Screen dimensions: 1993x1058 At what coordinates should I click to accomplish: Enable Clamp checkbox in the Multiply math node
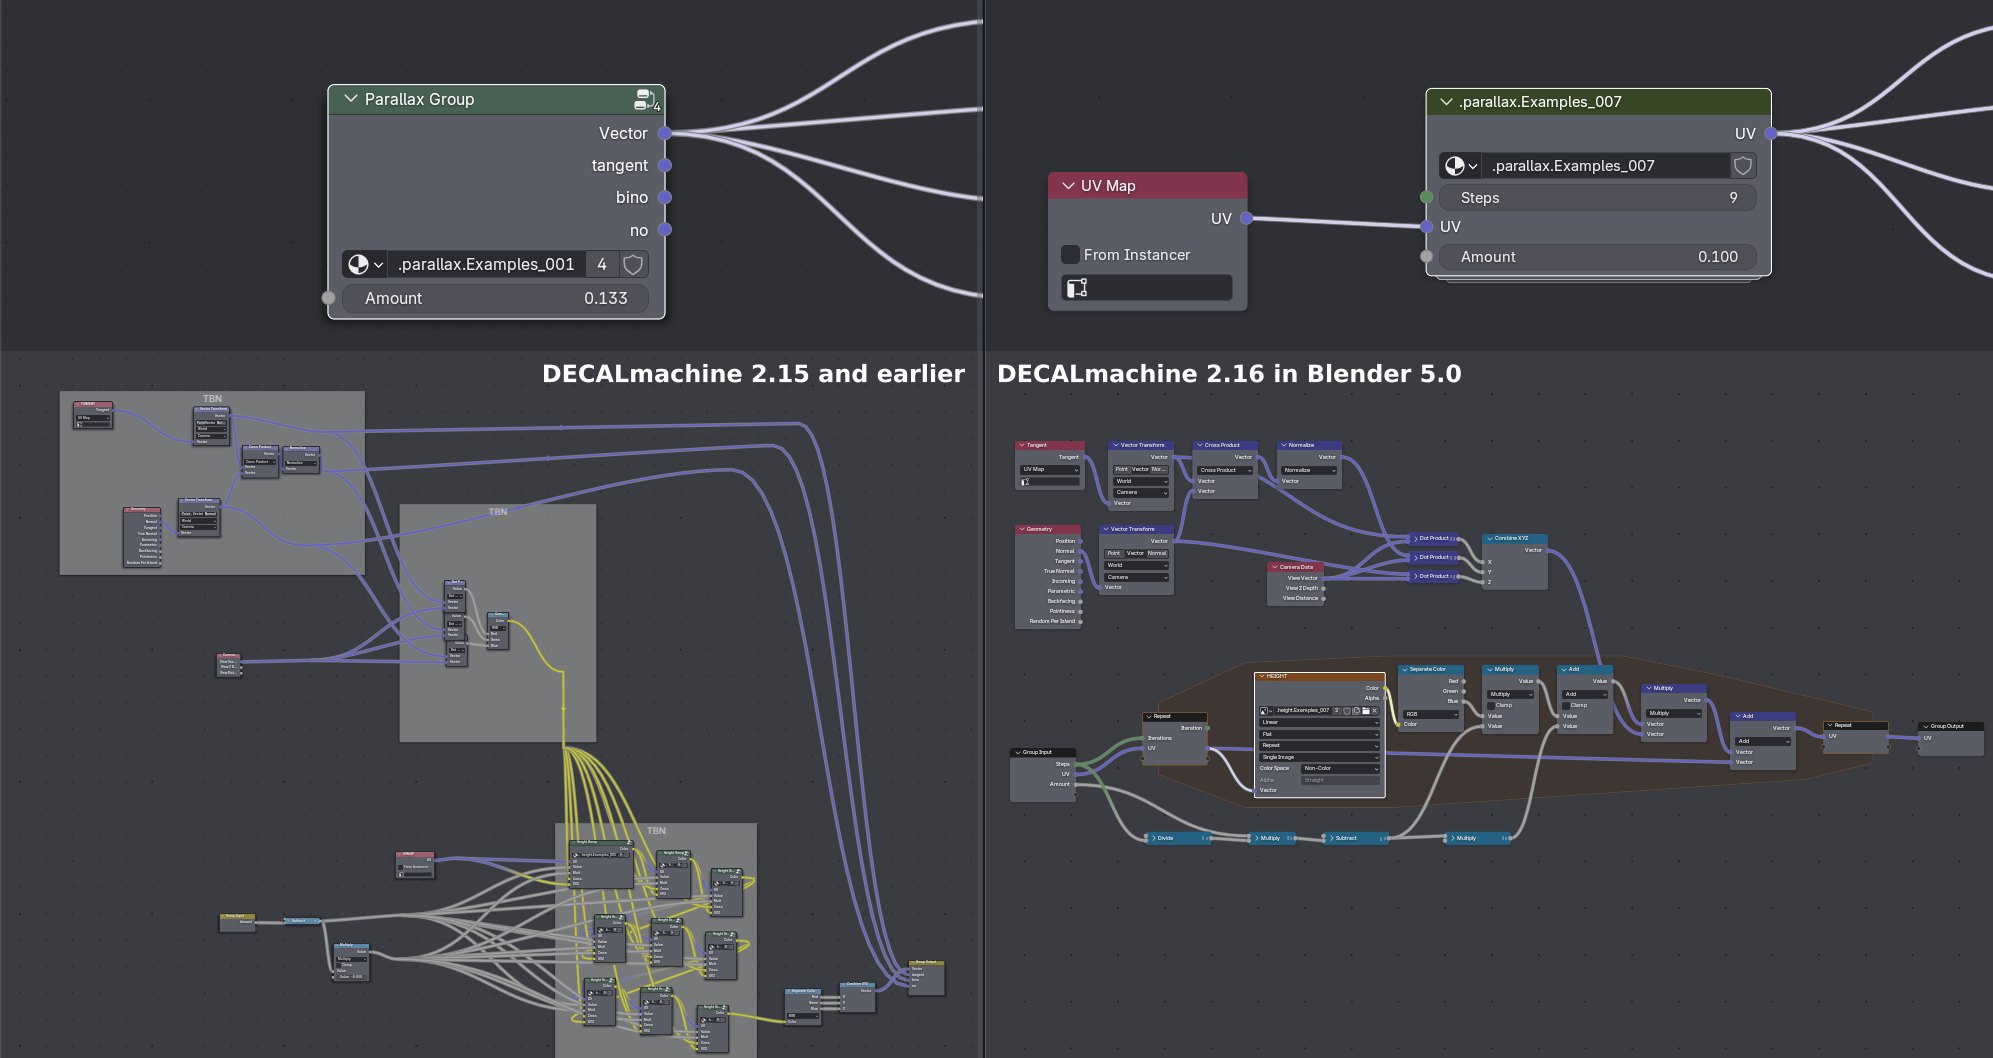(x=1491, y=705)
